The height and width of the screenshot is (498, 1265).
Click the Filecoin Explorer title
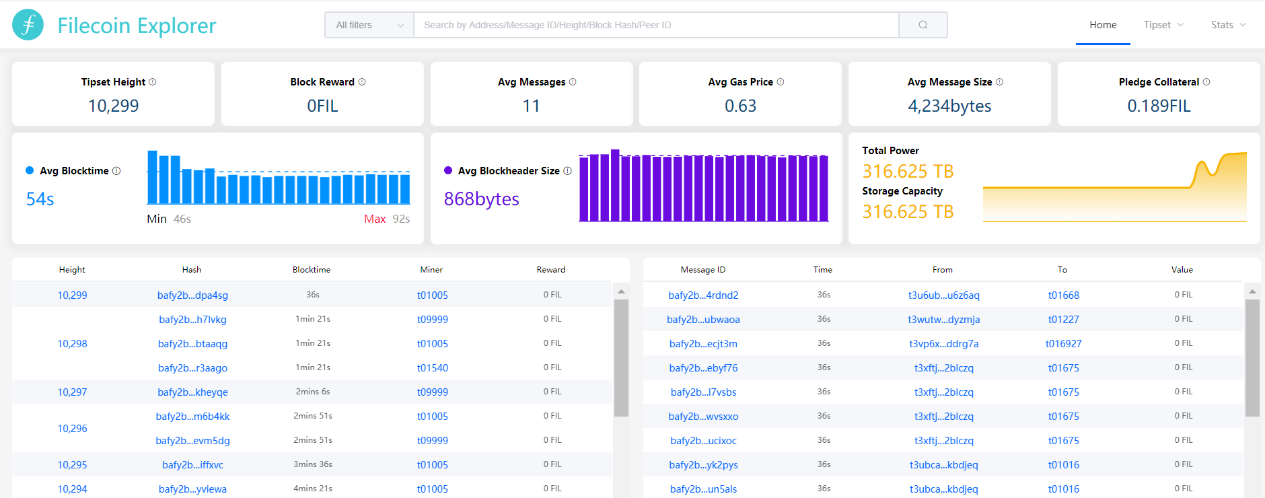click(137, 26)
